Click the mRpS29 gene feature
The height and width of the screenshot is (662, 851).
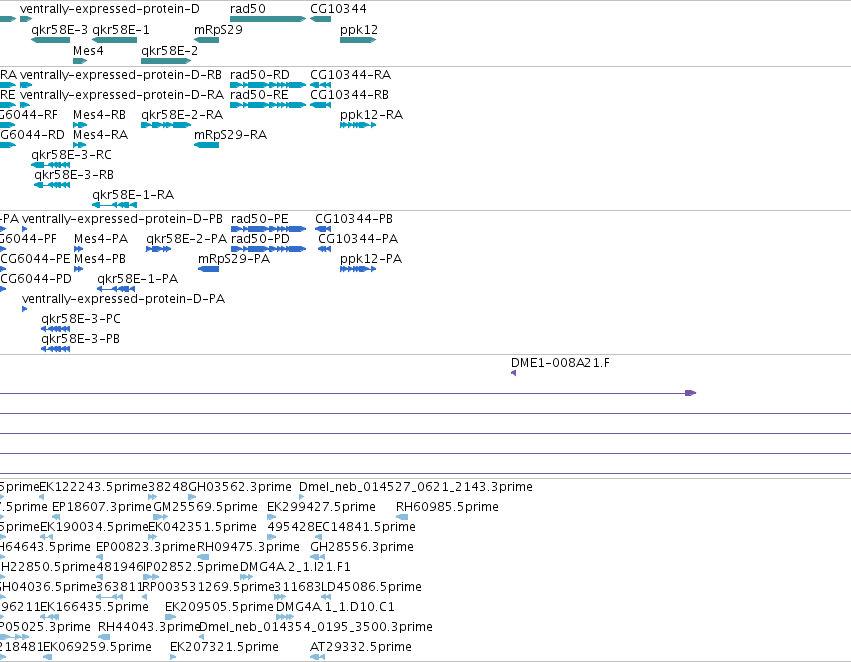coord(206,40)
